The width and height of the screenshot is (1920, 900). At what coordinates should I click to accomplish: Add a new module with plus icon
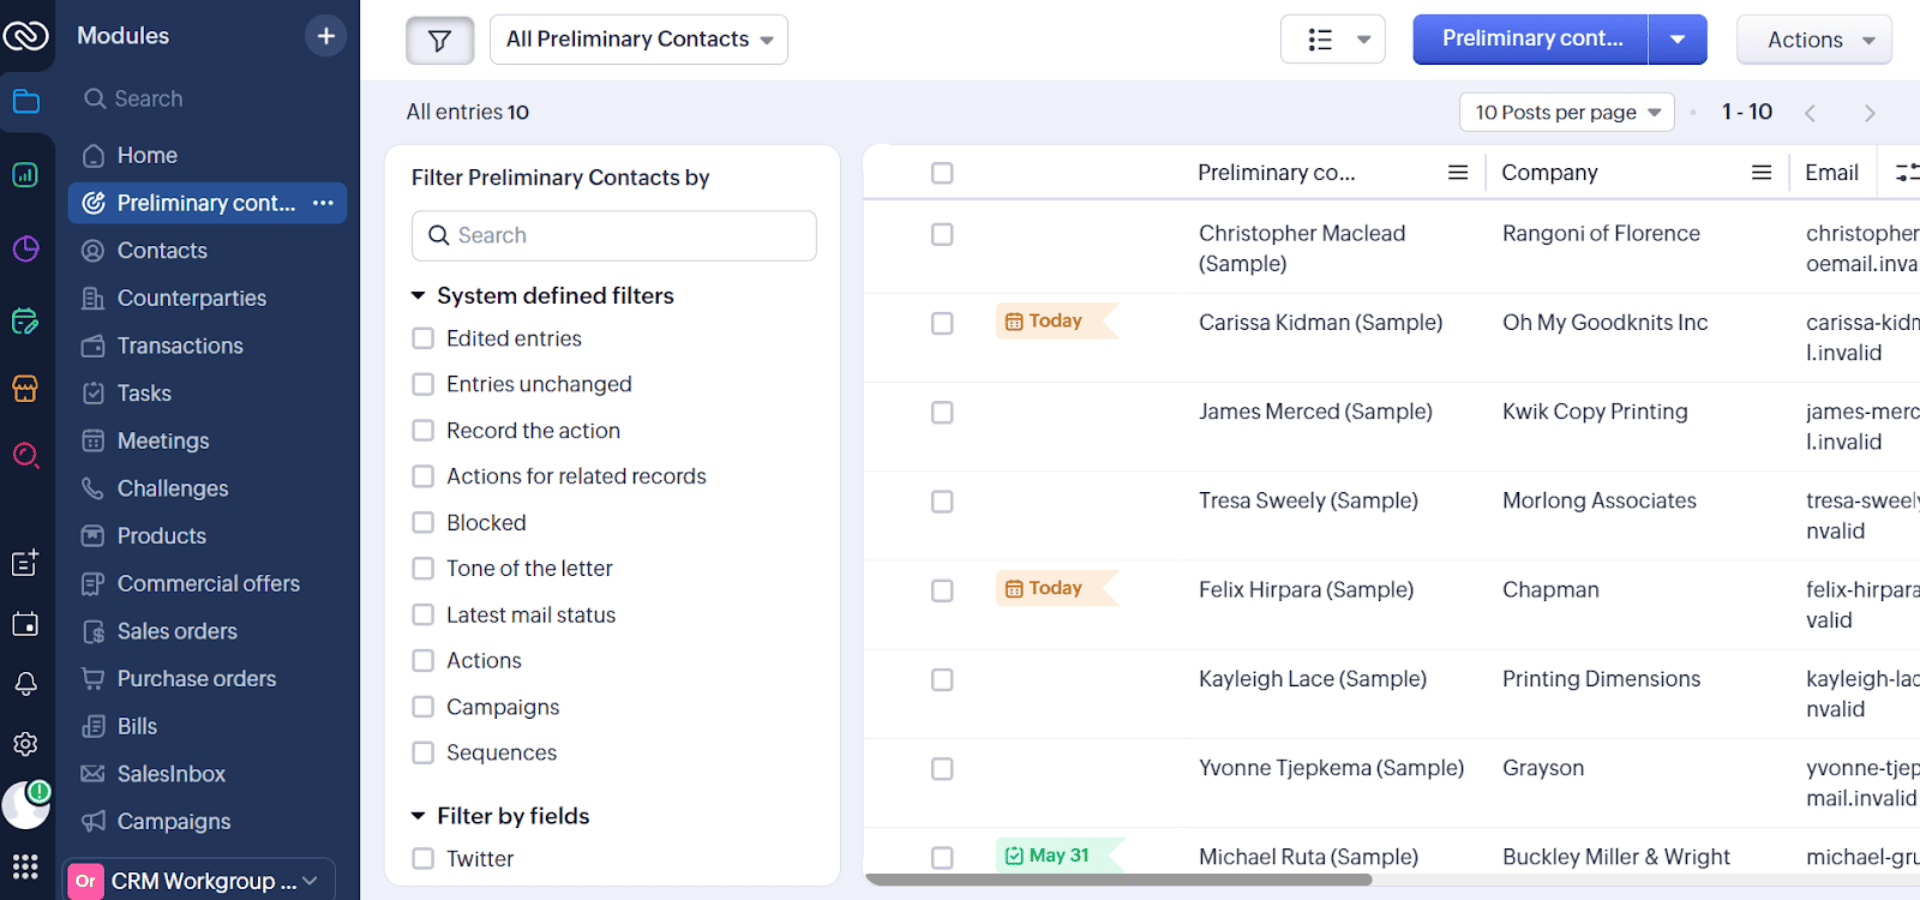[326, 36]
